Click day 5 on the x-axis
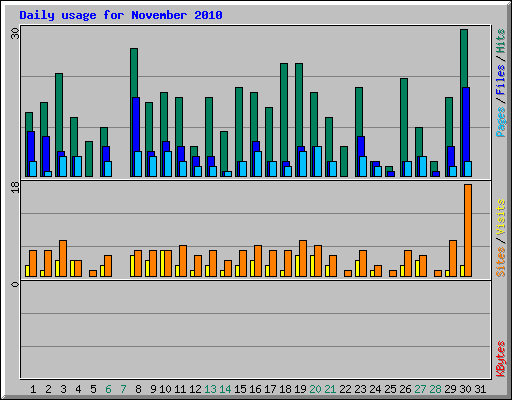Screen dimensions: 512x400 pyautogui.click(x=93, y=389)
